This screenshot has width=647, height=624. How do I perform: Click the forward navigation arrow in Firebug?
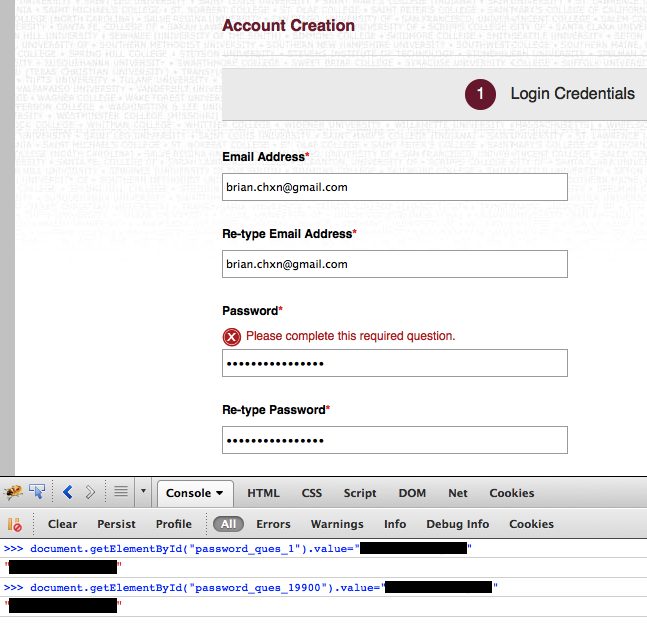[x=90, y=492]
